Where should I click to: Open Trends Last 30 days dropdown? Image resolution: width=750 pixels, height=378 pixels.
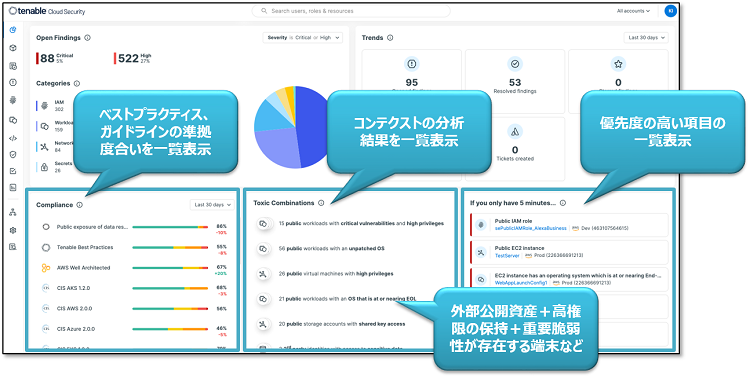click(646, 38)
